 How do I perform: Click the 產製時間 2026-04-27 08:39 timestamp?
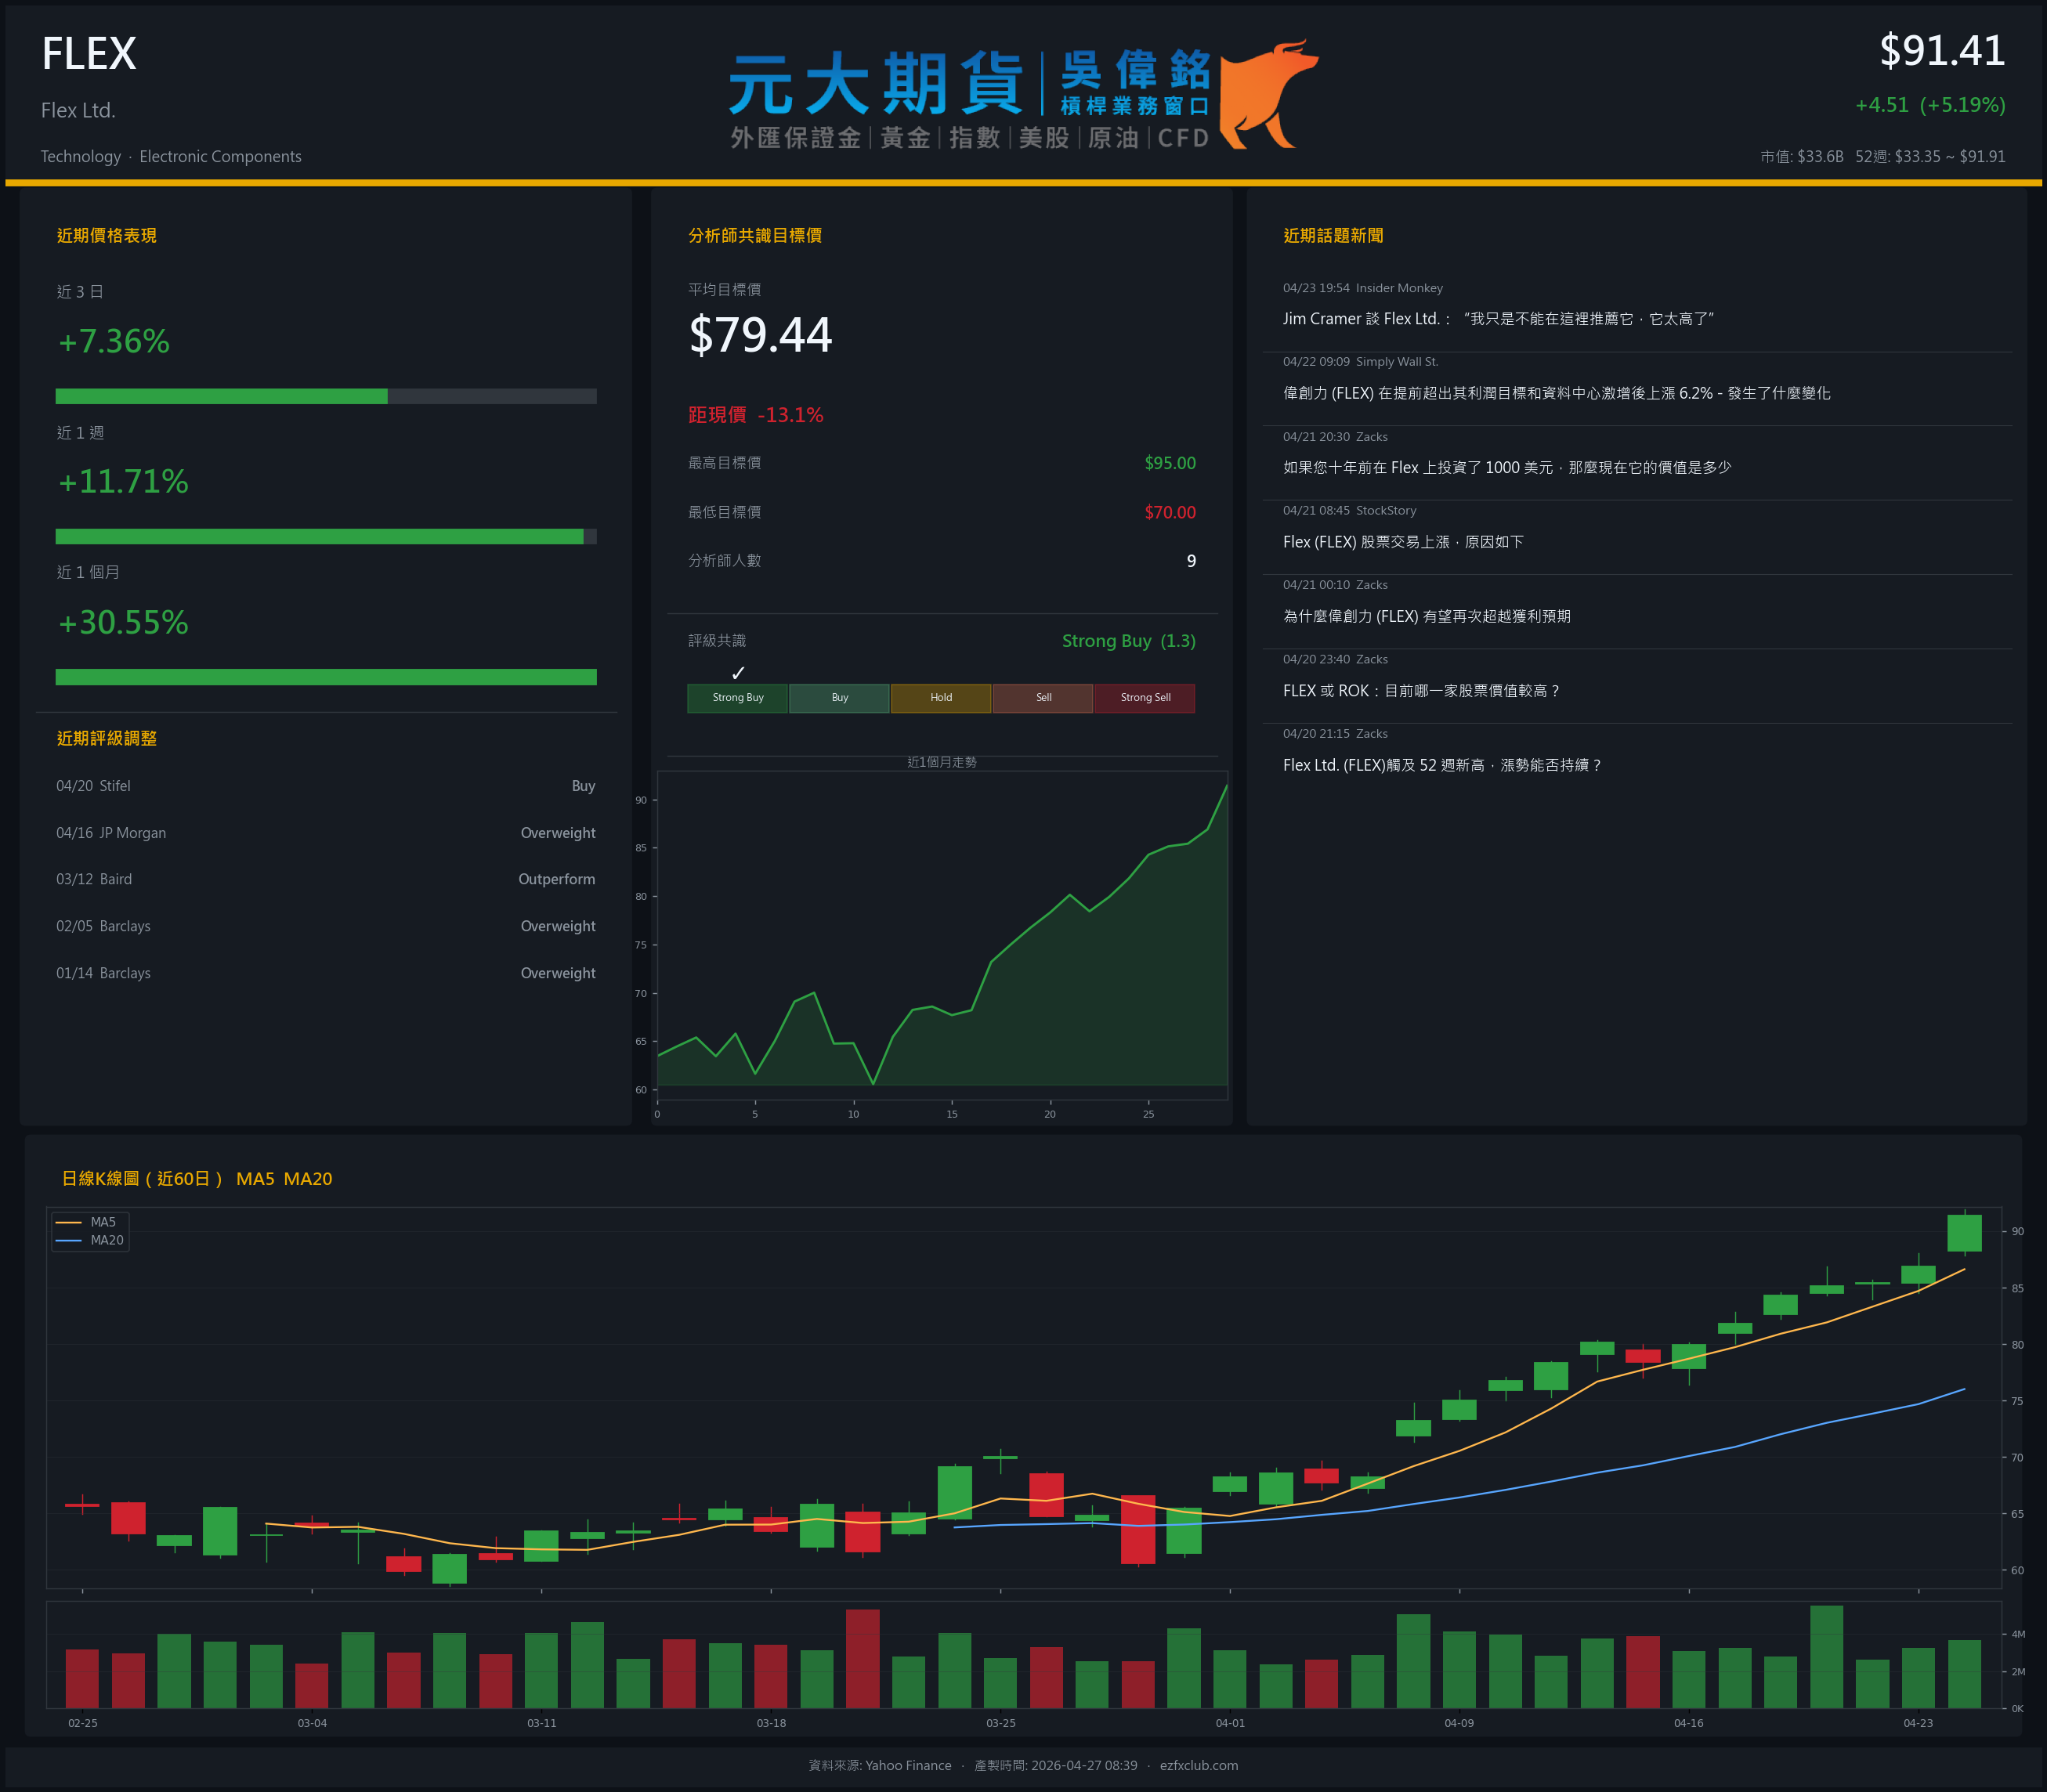point(1055,1765)
